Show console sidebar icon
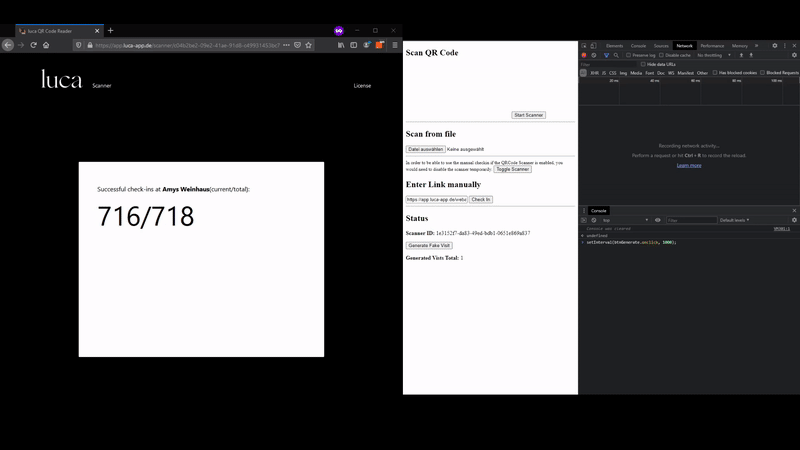The height and width of the screenshot is (450, 800). (584, 220)
